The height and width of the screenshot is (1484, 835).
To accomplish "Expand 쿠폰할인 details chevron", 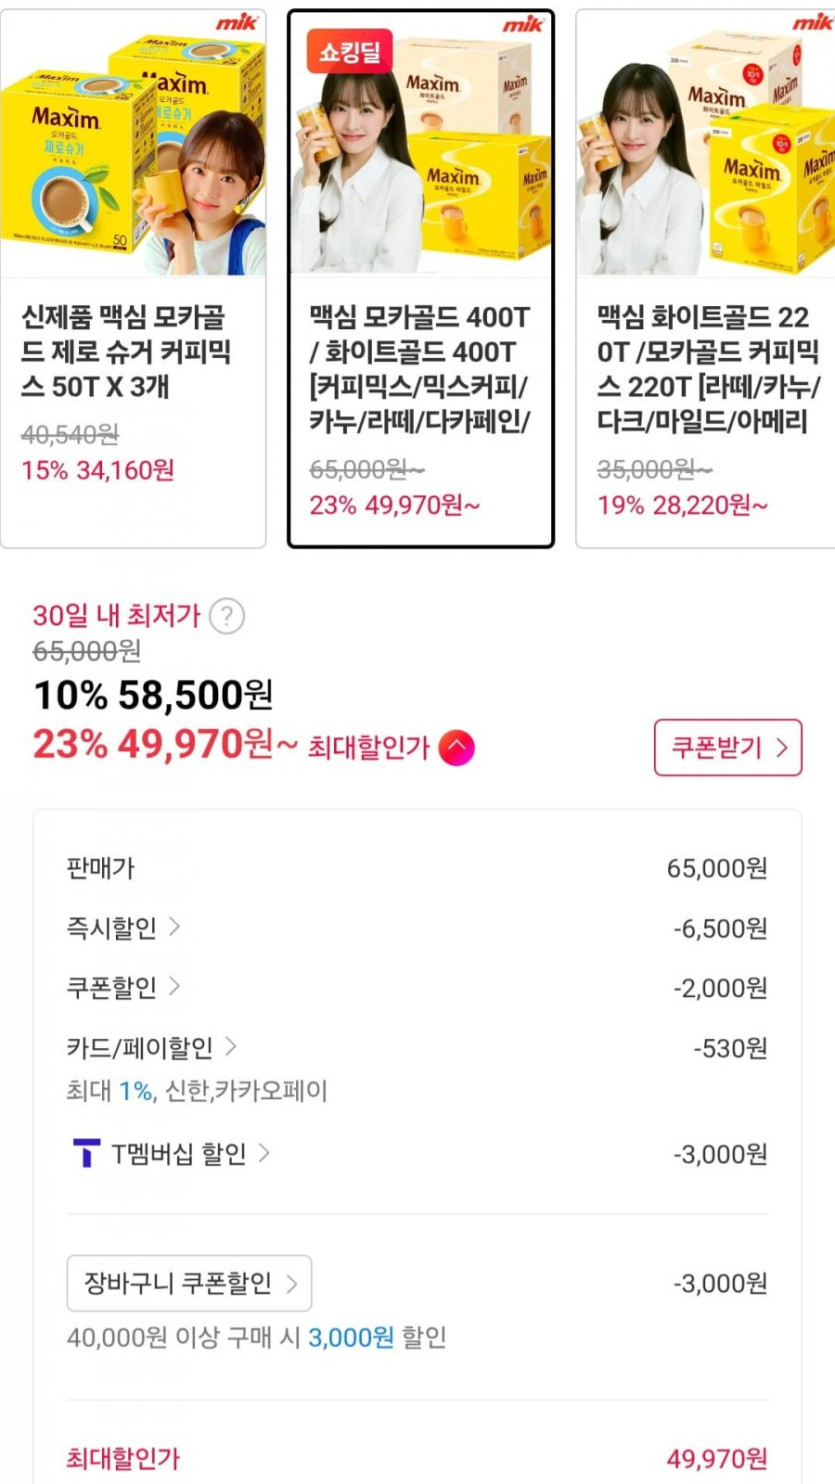I will pyautogui.click(x=175, y=988).
